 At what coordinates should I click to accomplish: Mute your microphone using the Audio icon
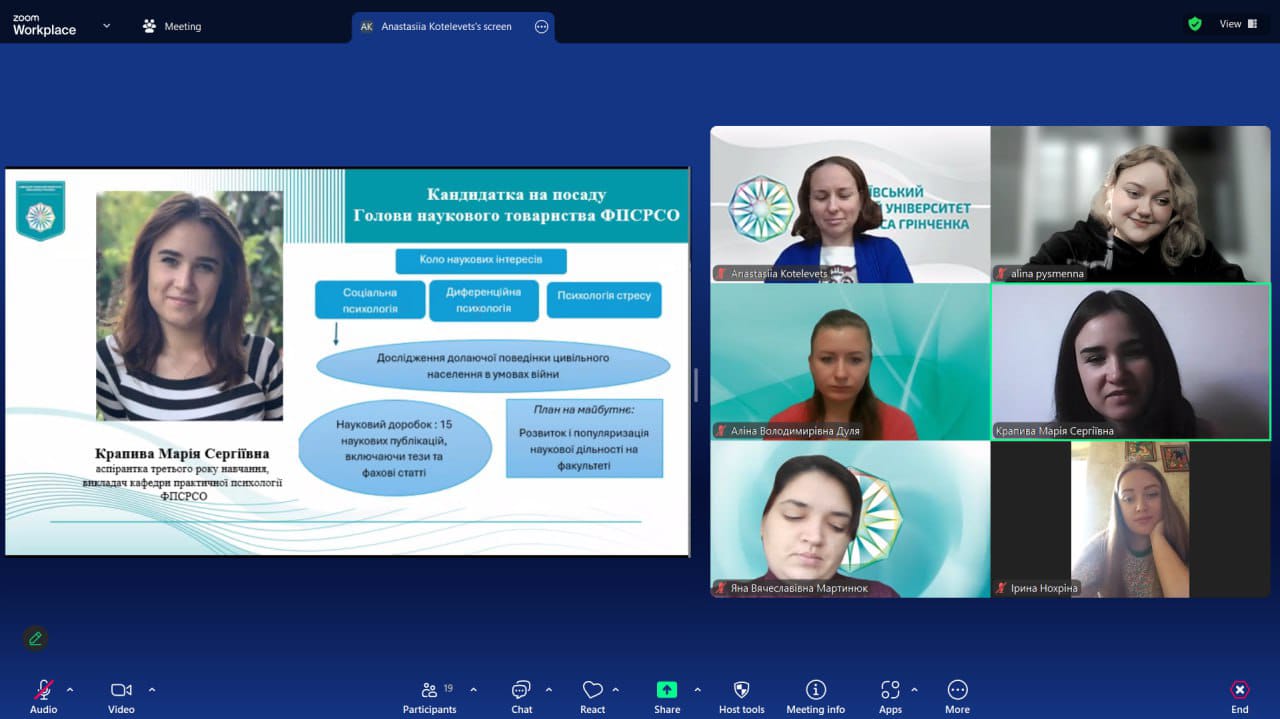point(42,690)
